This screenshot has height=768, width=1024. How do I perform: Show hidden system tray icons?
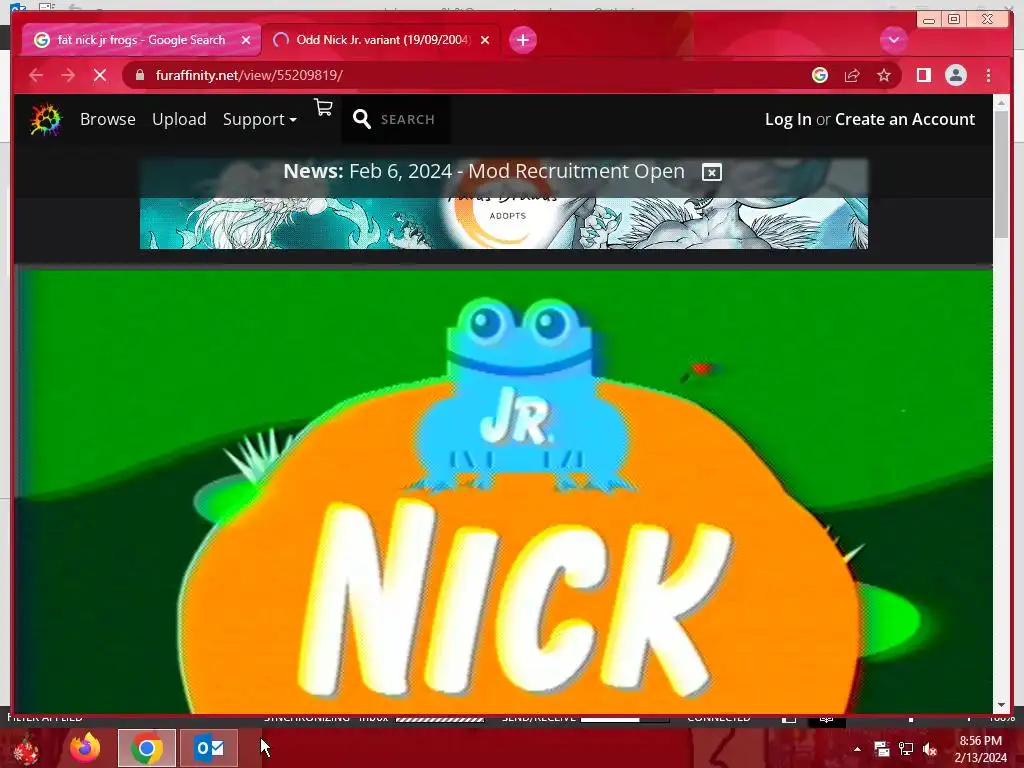(x=857, y=749)
